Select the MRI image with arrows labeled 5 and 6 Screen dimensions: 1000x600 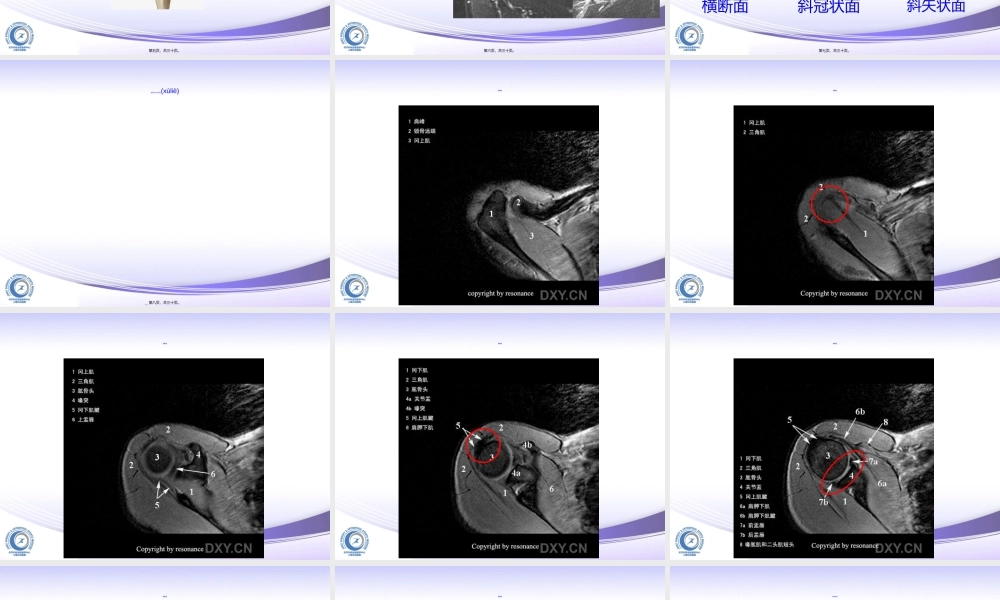point(164,457)
